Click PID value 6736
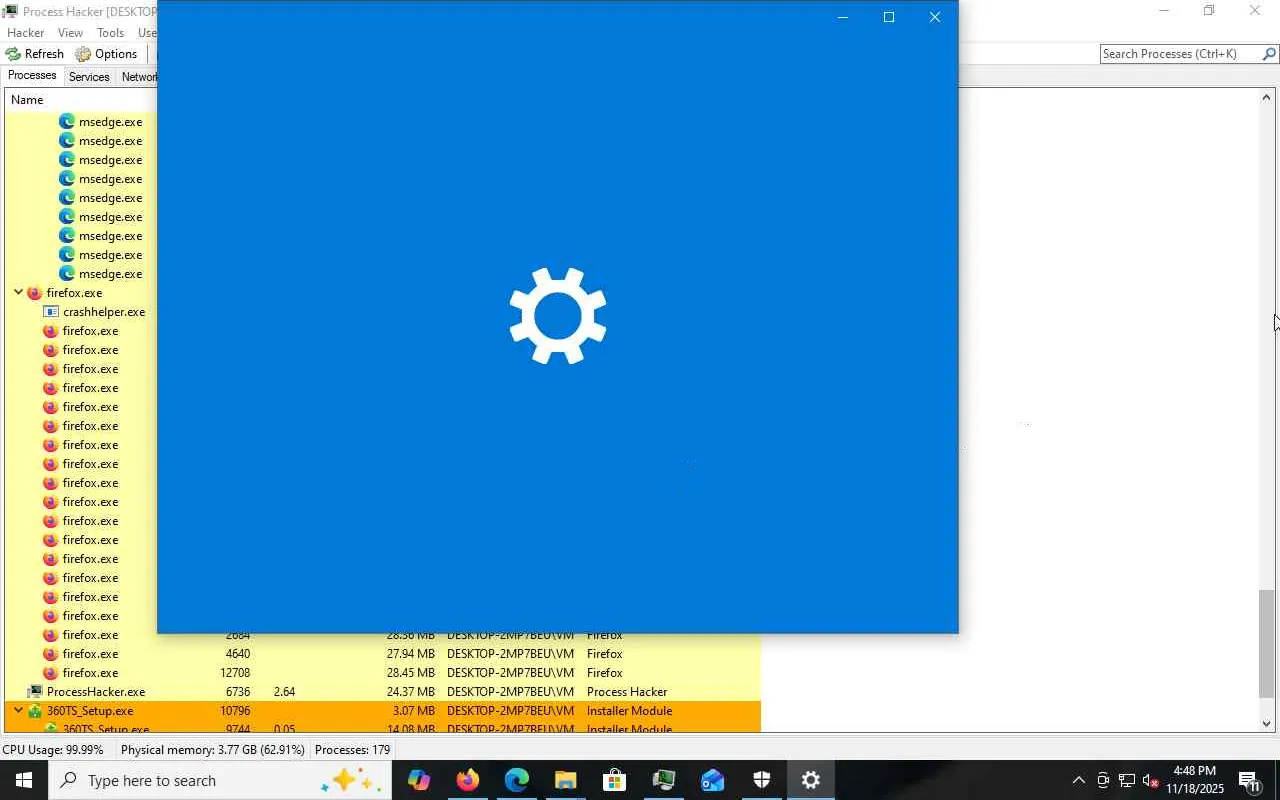This screenshot has height=800, width=1280. coord(236,692)
